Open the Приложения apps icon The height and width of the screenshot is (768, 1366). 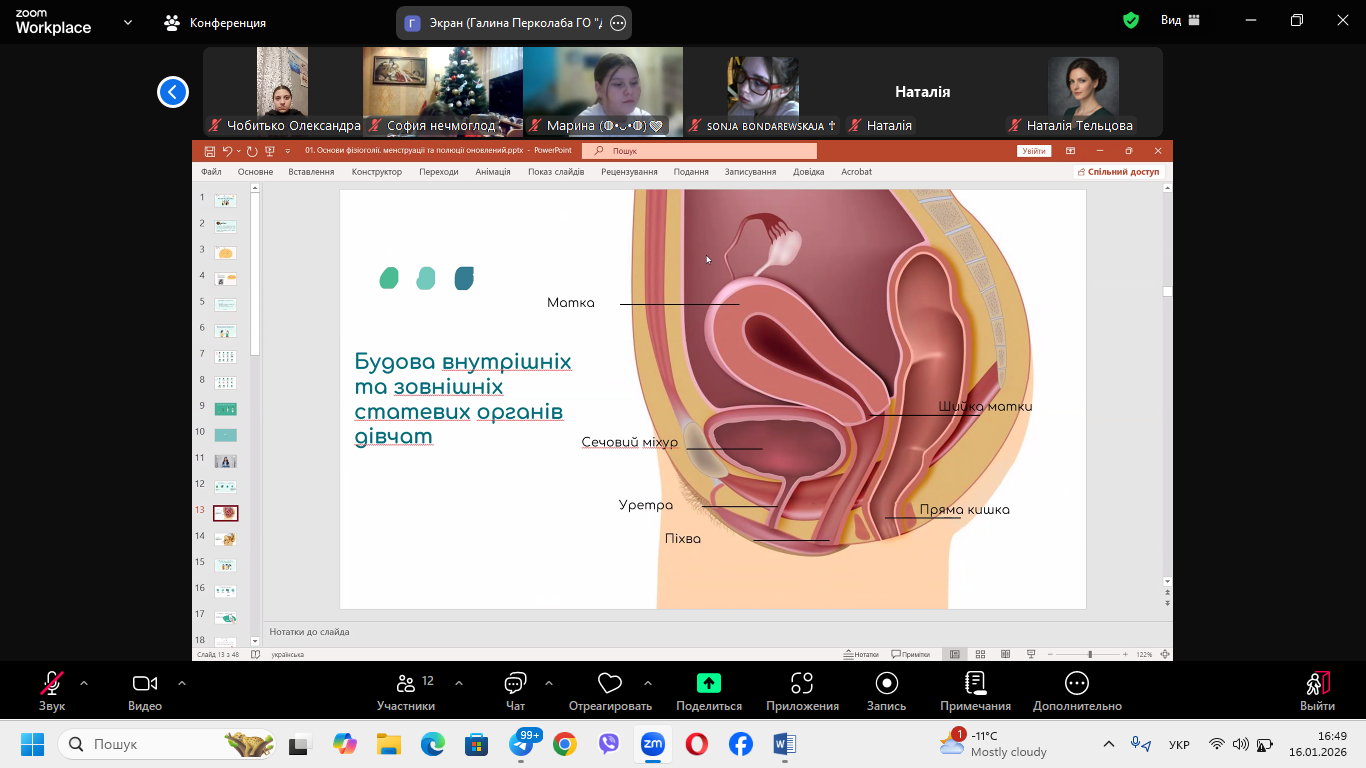[802, 683]
